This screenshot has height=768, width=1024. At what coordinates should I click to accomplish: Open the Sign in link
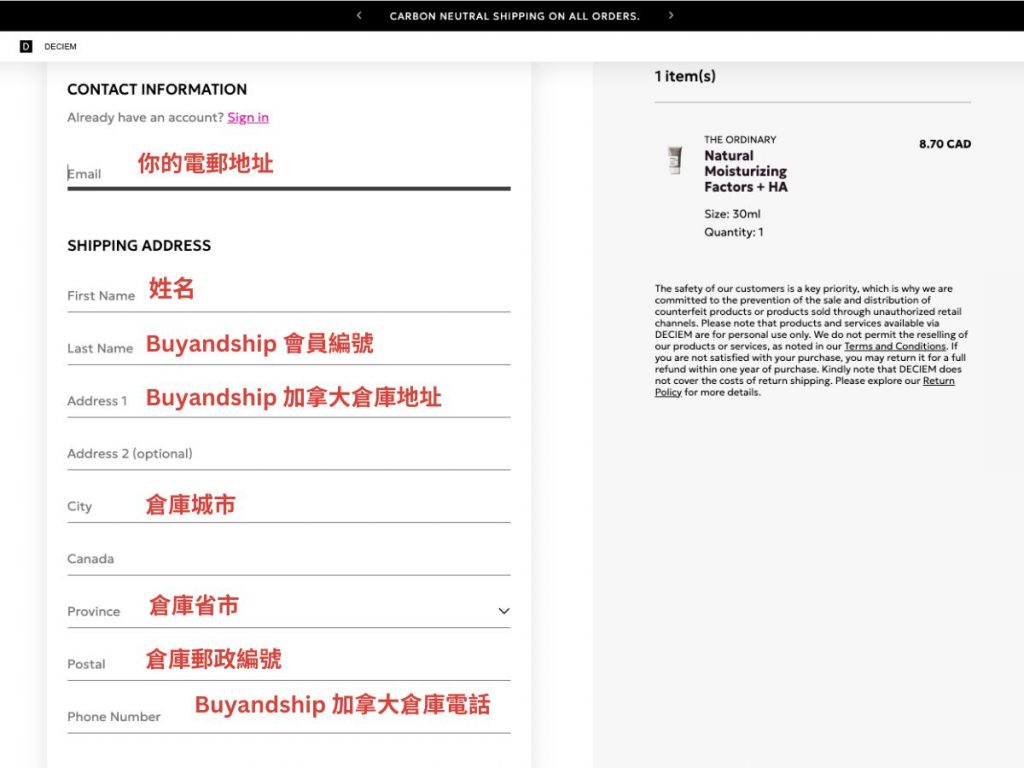tap(247, 117)
